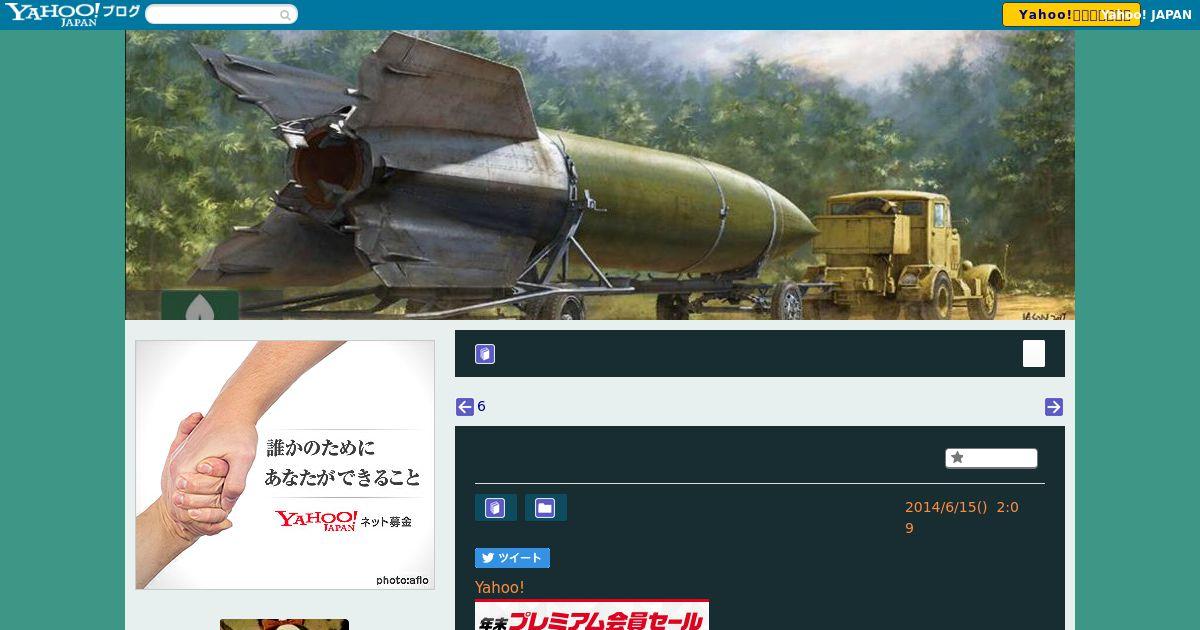Click the book icon in the top bar

485,354
